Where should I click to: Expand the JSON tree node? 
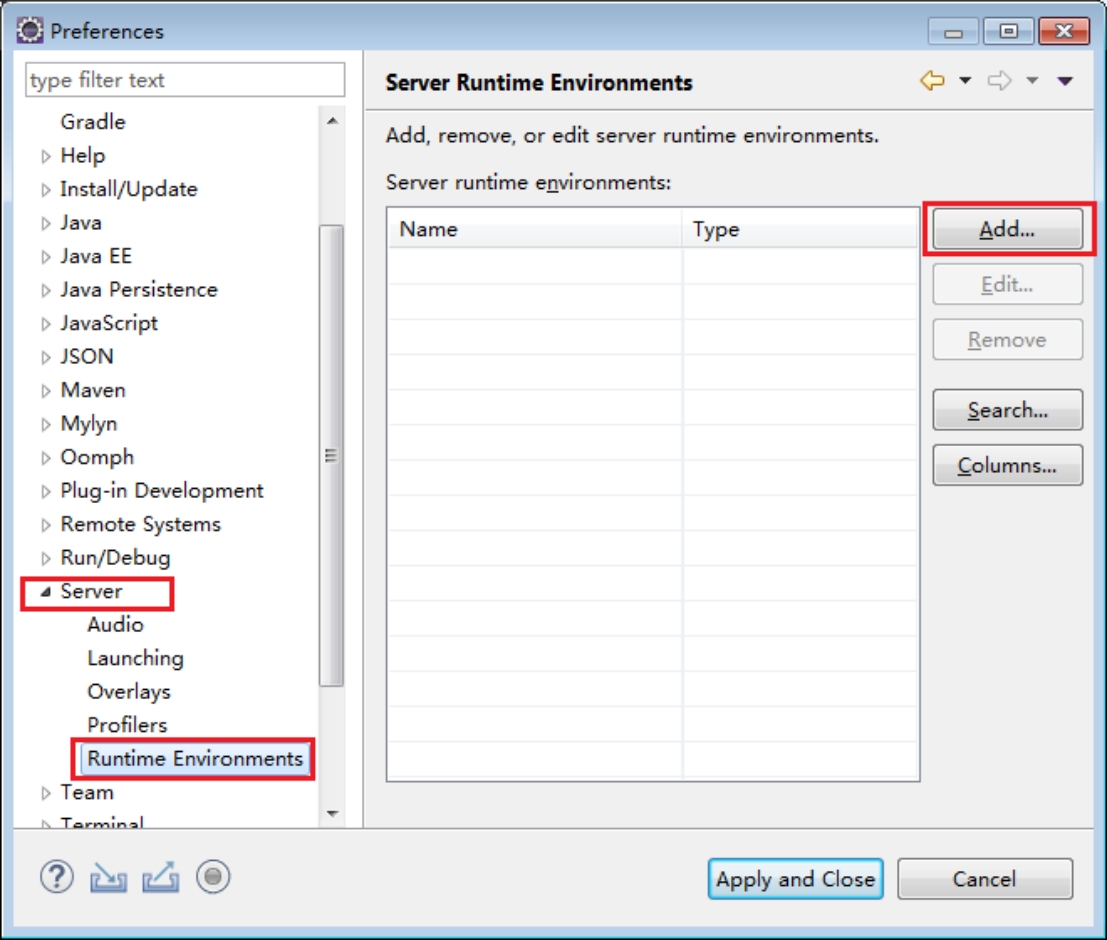46,357
